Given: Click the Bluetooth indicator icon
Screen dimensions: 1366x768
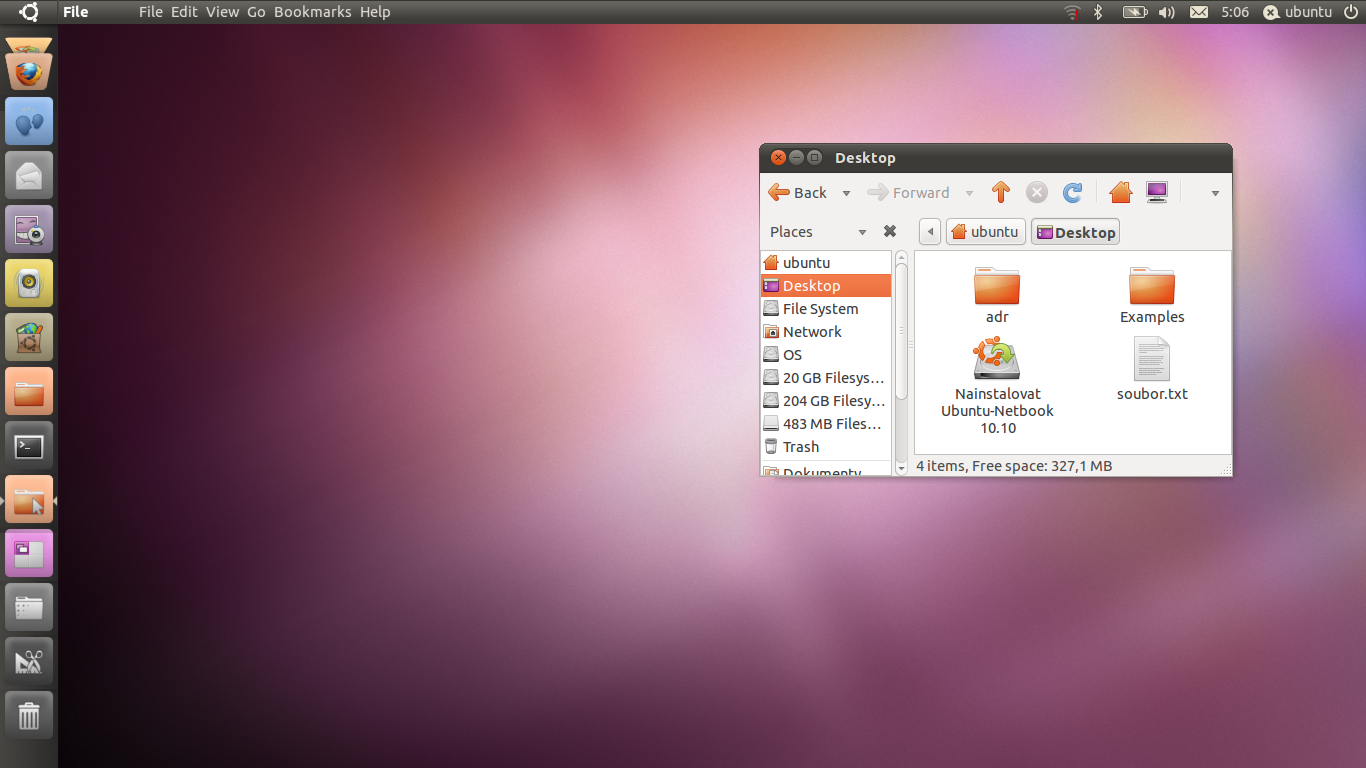Looking at the screenshot, I should 1098,12.
